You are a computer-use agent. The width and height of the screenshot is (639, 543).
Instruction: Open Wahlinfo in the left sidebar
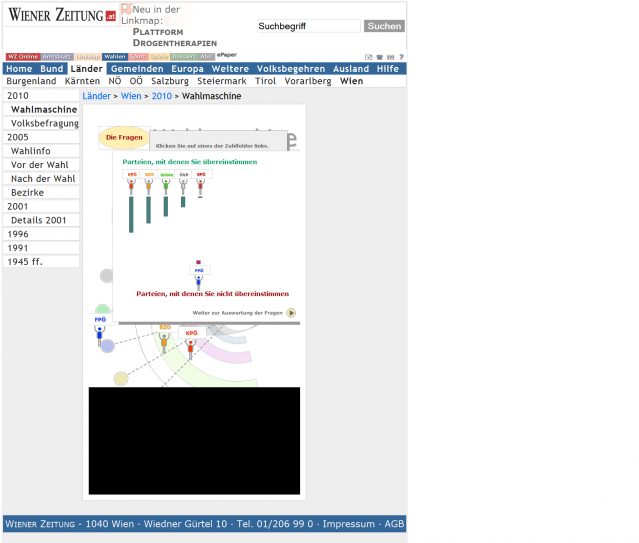(x=41, y=151)
